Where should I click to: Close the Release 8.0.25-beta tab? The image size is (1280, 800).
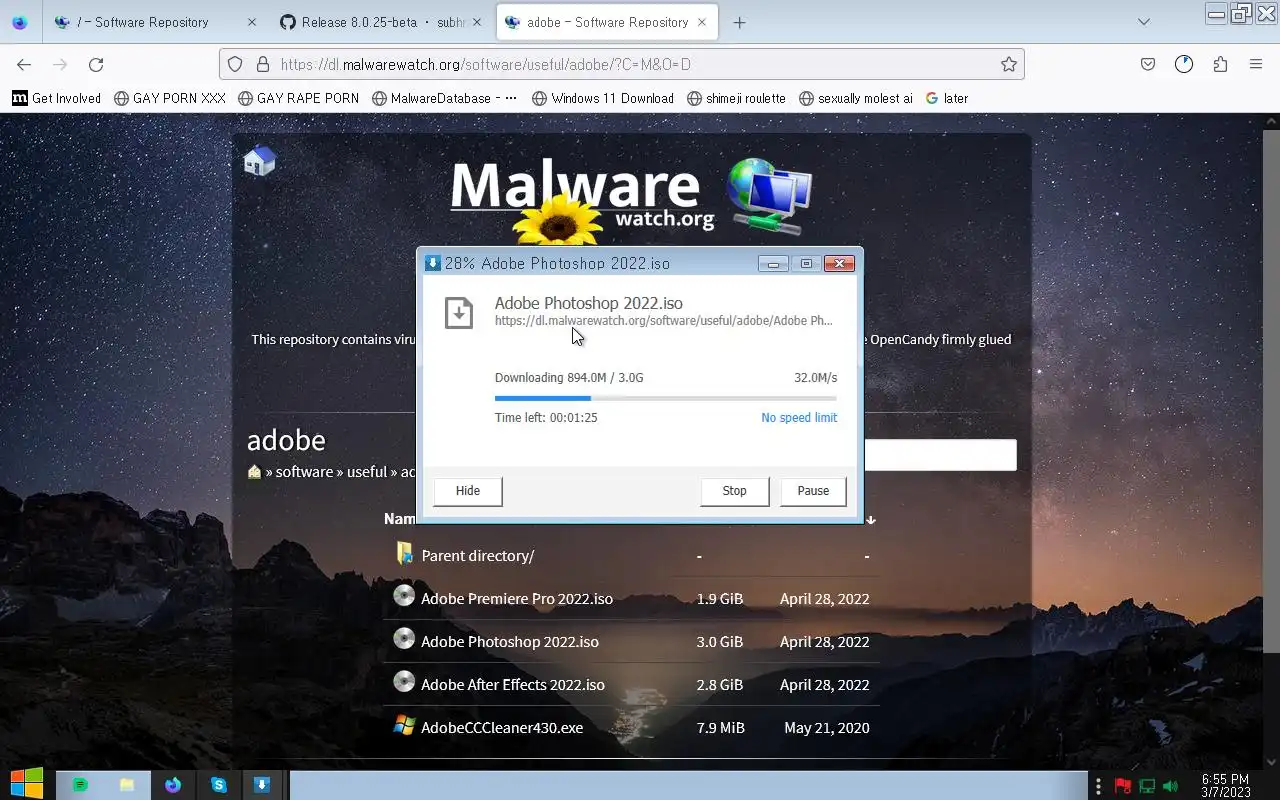click(476, 22)
